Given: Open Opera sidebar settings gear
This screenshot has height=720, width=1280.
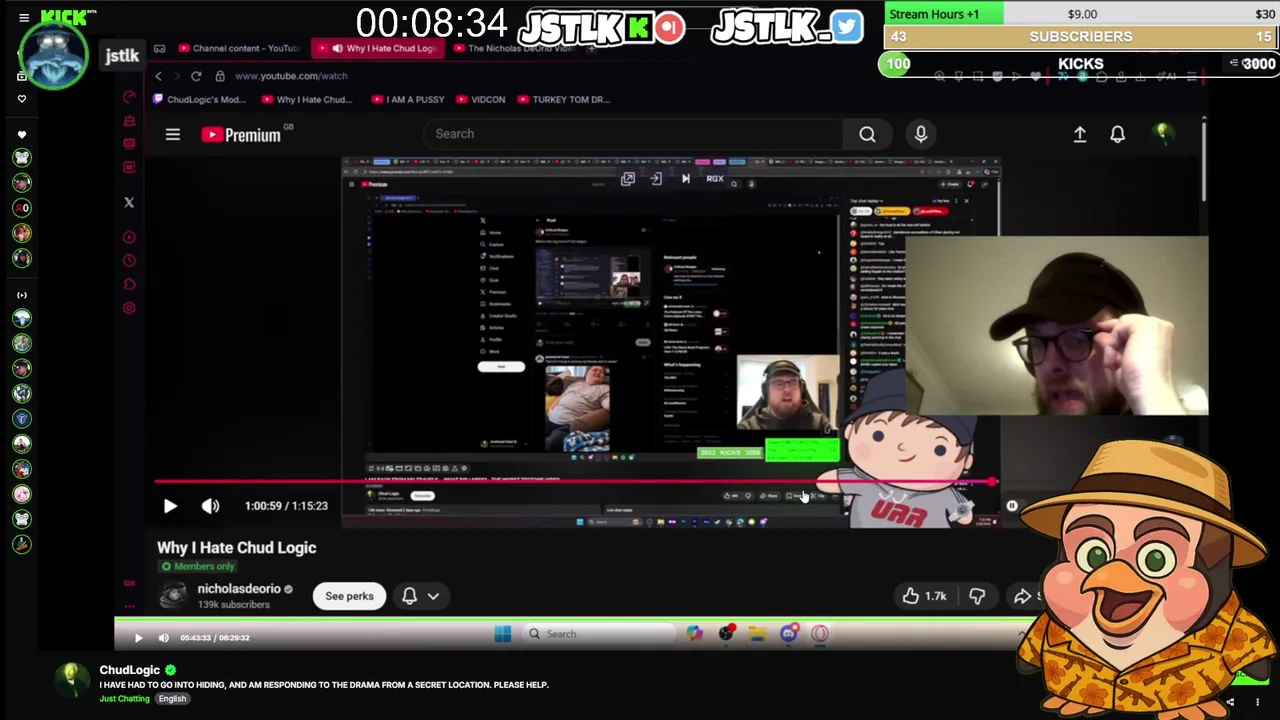Looking at the screenshot, I should point(129,308).
